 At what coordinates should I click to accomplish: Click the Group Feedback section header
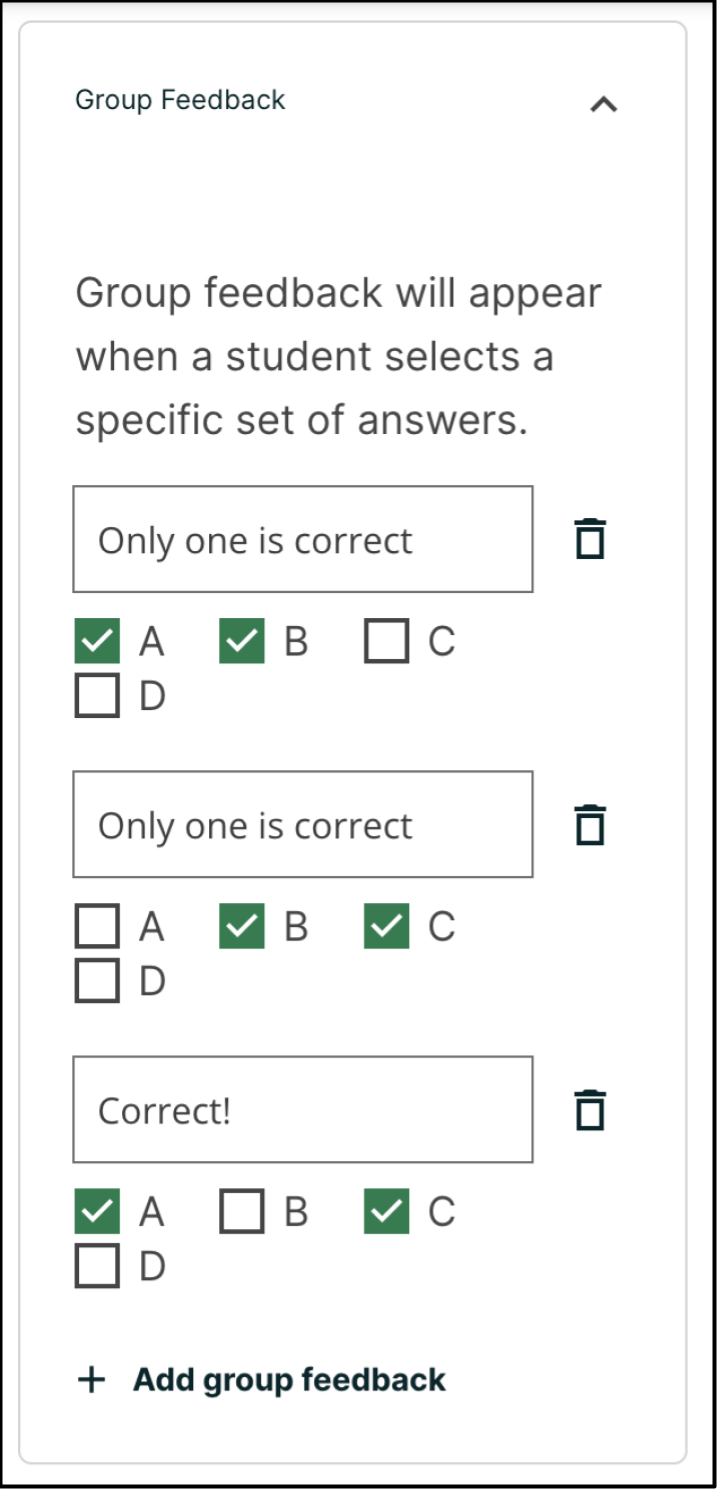tap(181, 100)
